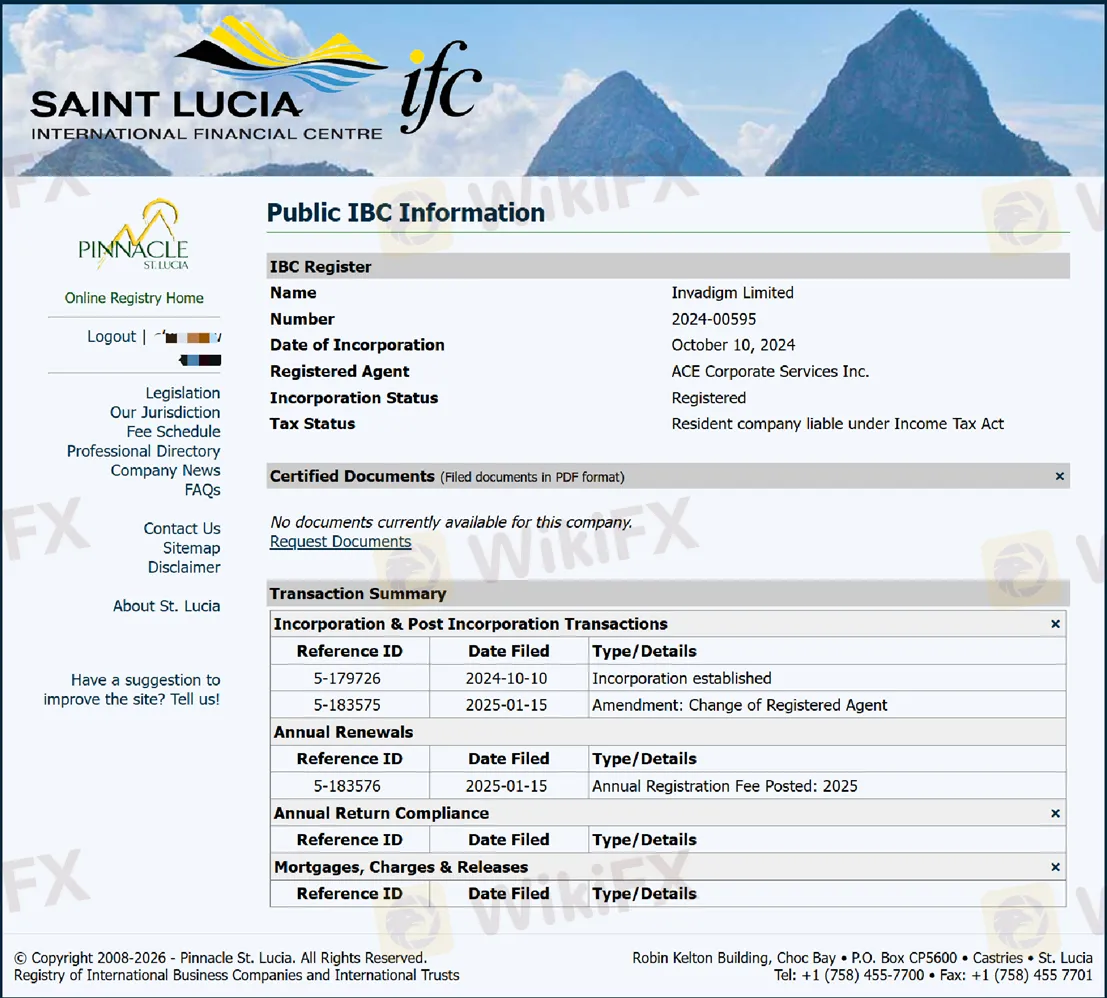View the Fee Schedule page
The width and height of the screenshot is (1107, 998).
coord(173,432)
